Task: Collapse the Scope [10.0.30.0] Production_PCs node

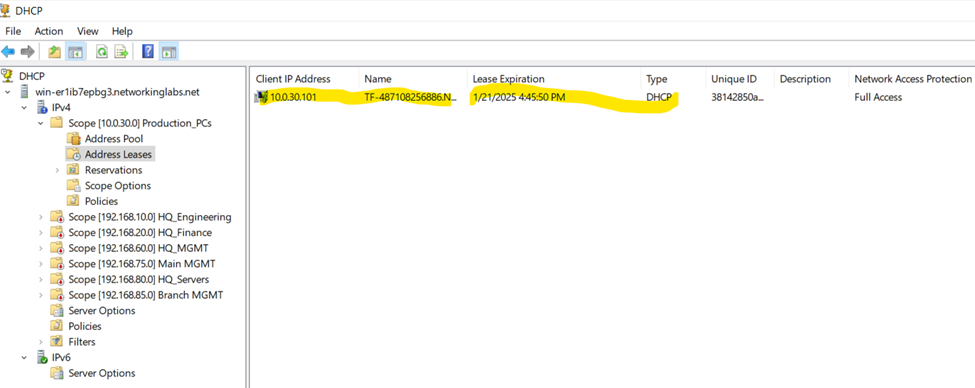Action: pyautogui.click(x=40, y=123)
